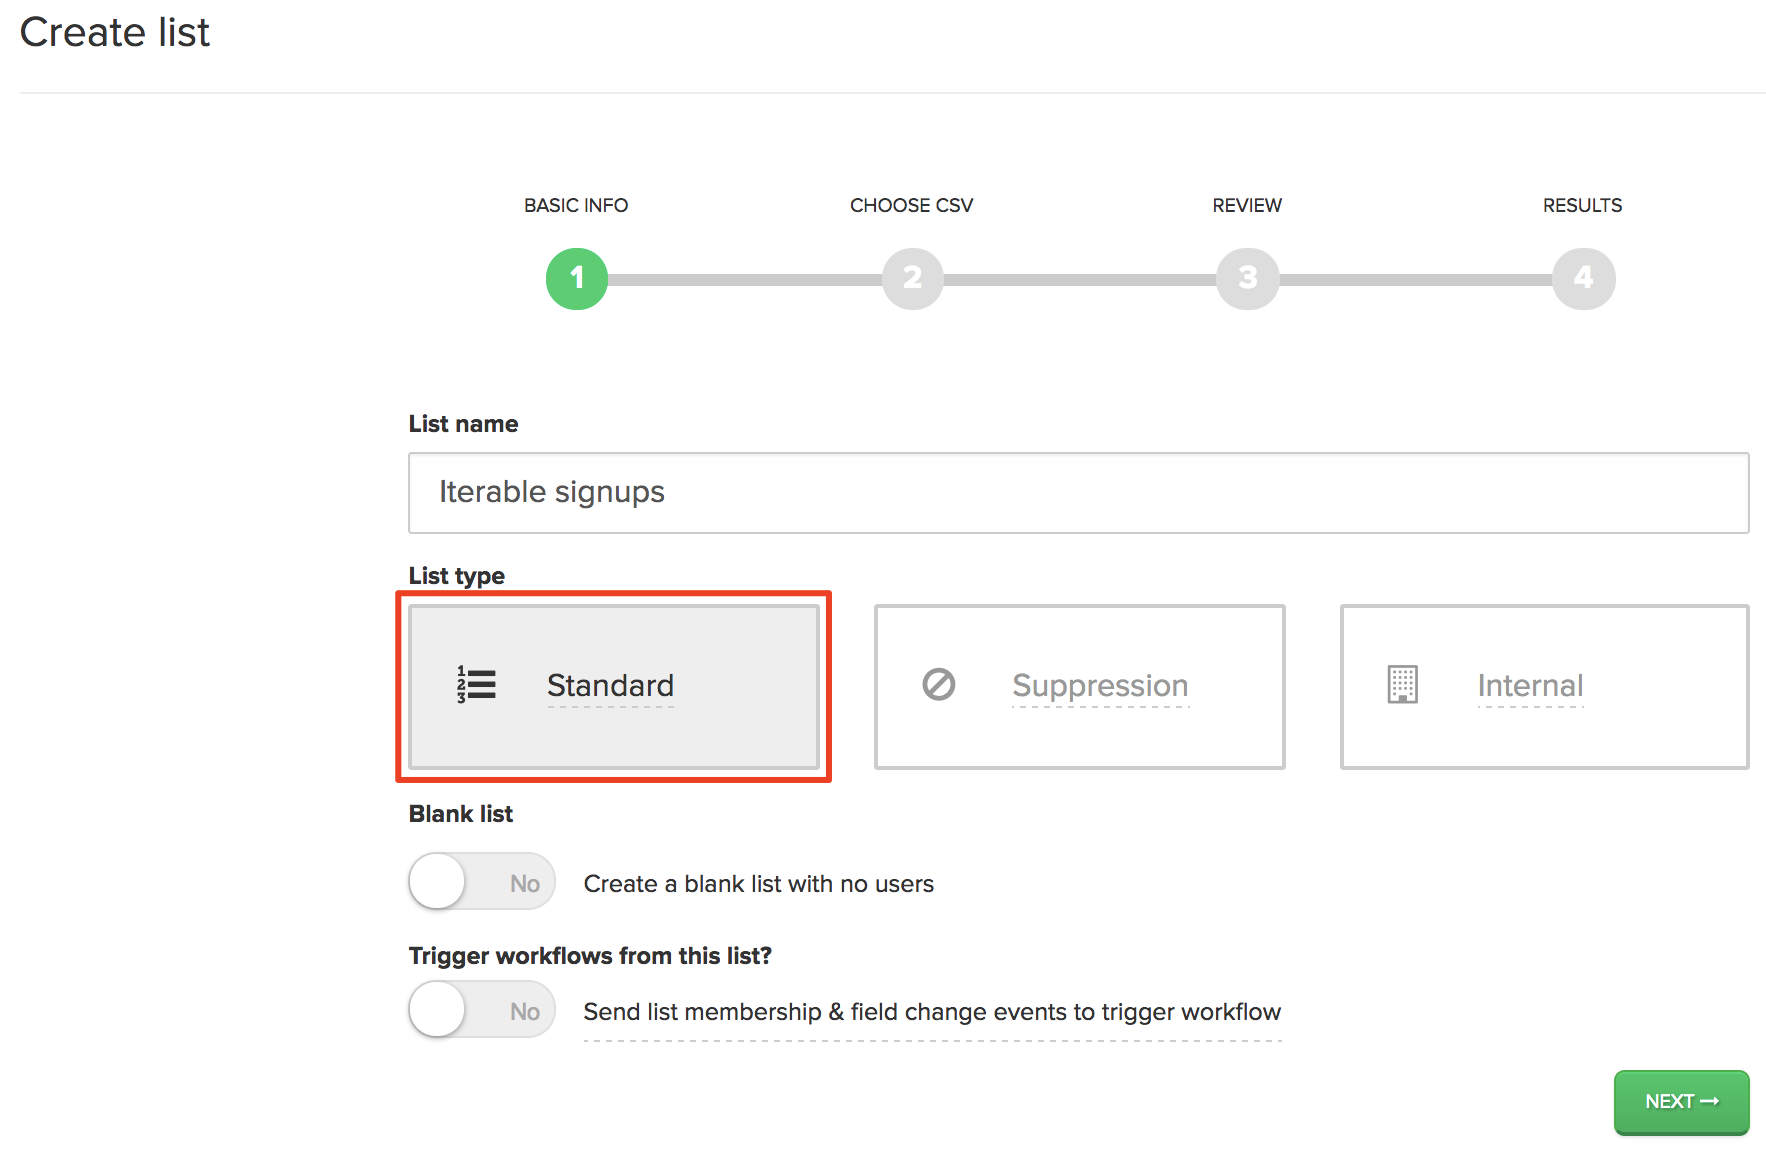
Task: Click the Standard label text
Action: [x=611, y=686]
